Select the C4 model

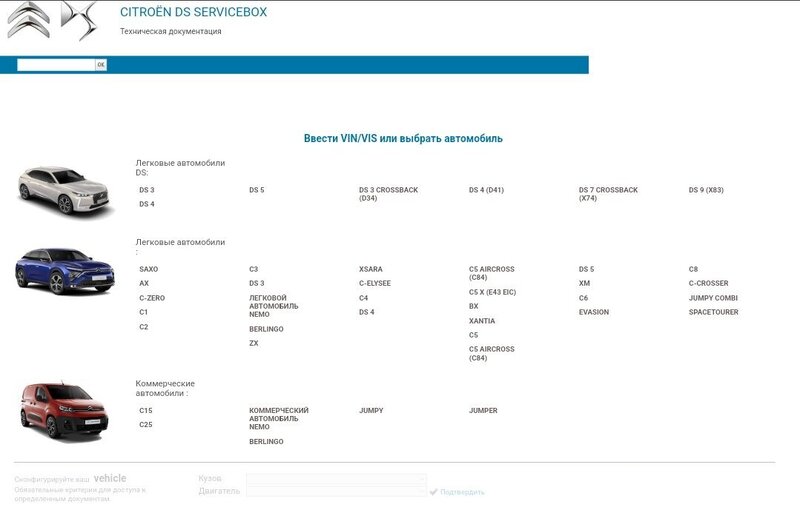(363, 298)
